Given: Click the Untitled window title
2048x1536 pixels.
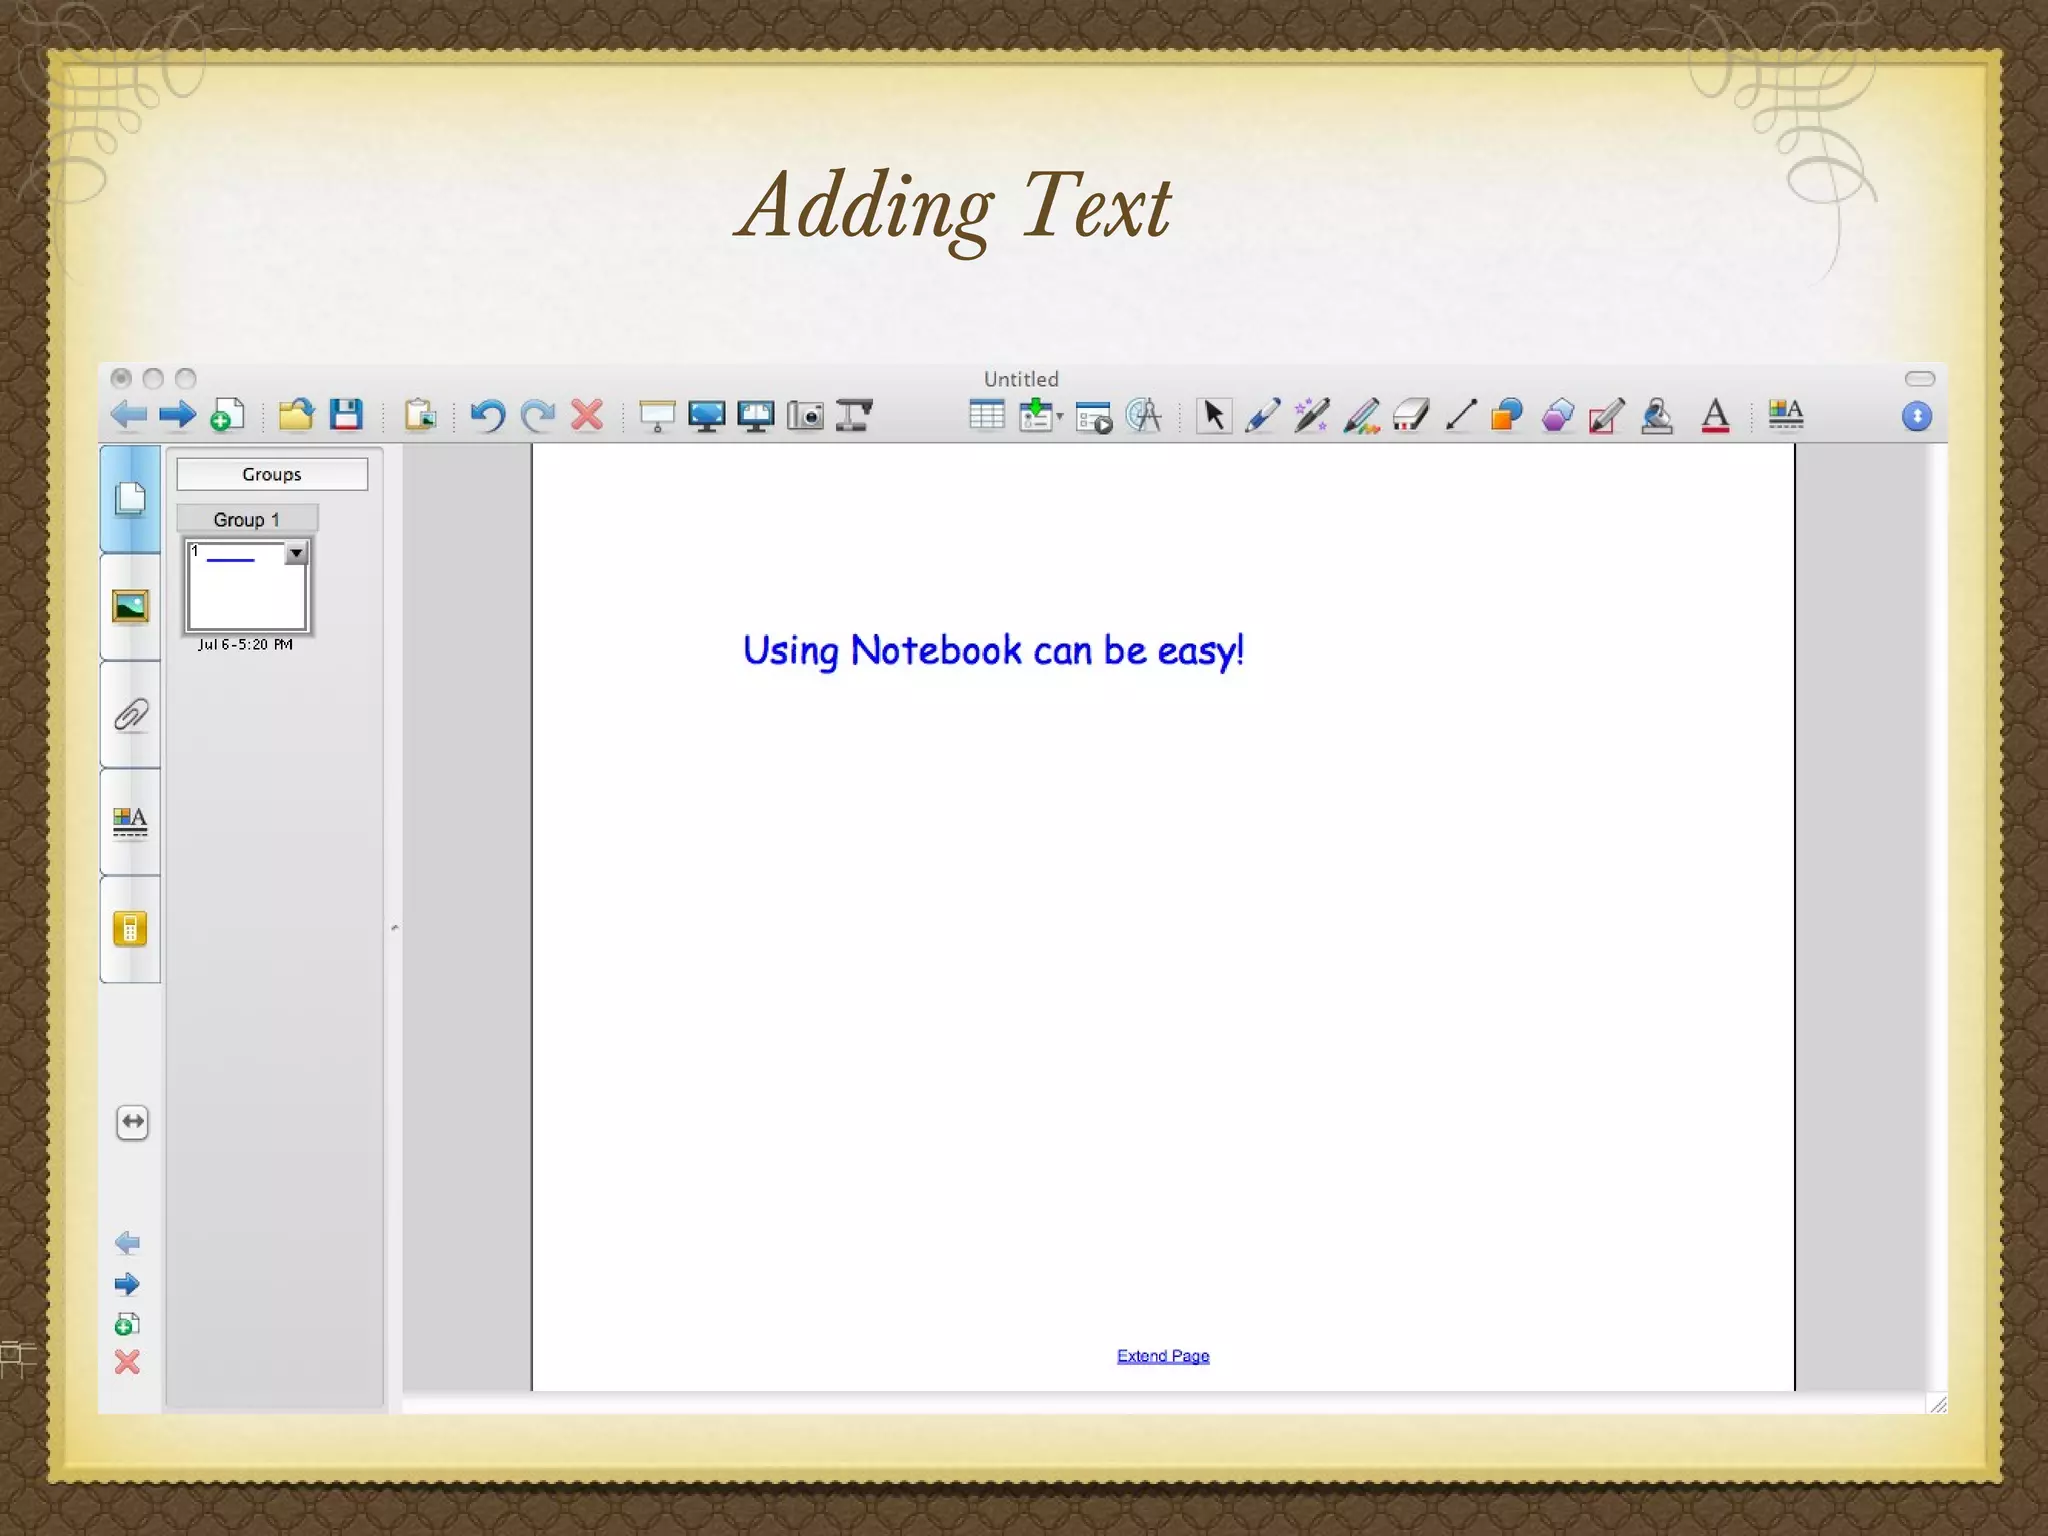Looking at the screenshot, I should click(1021, 379).
